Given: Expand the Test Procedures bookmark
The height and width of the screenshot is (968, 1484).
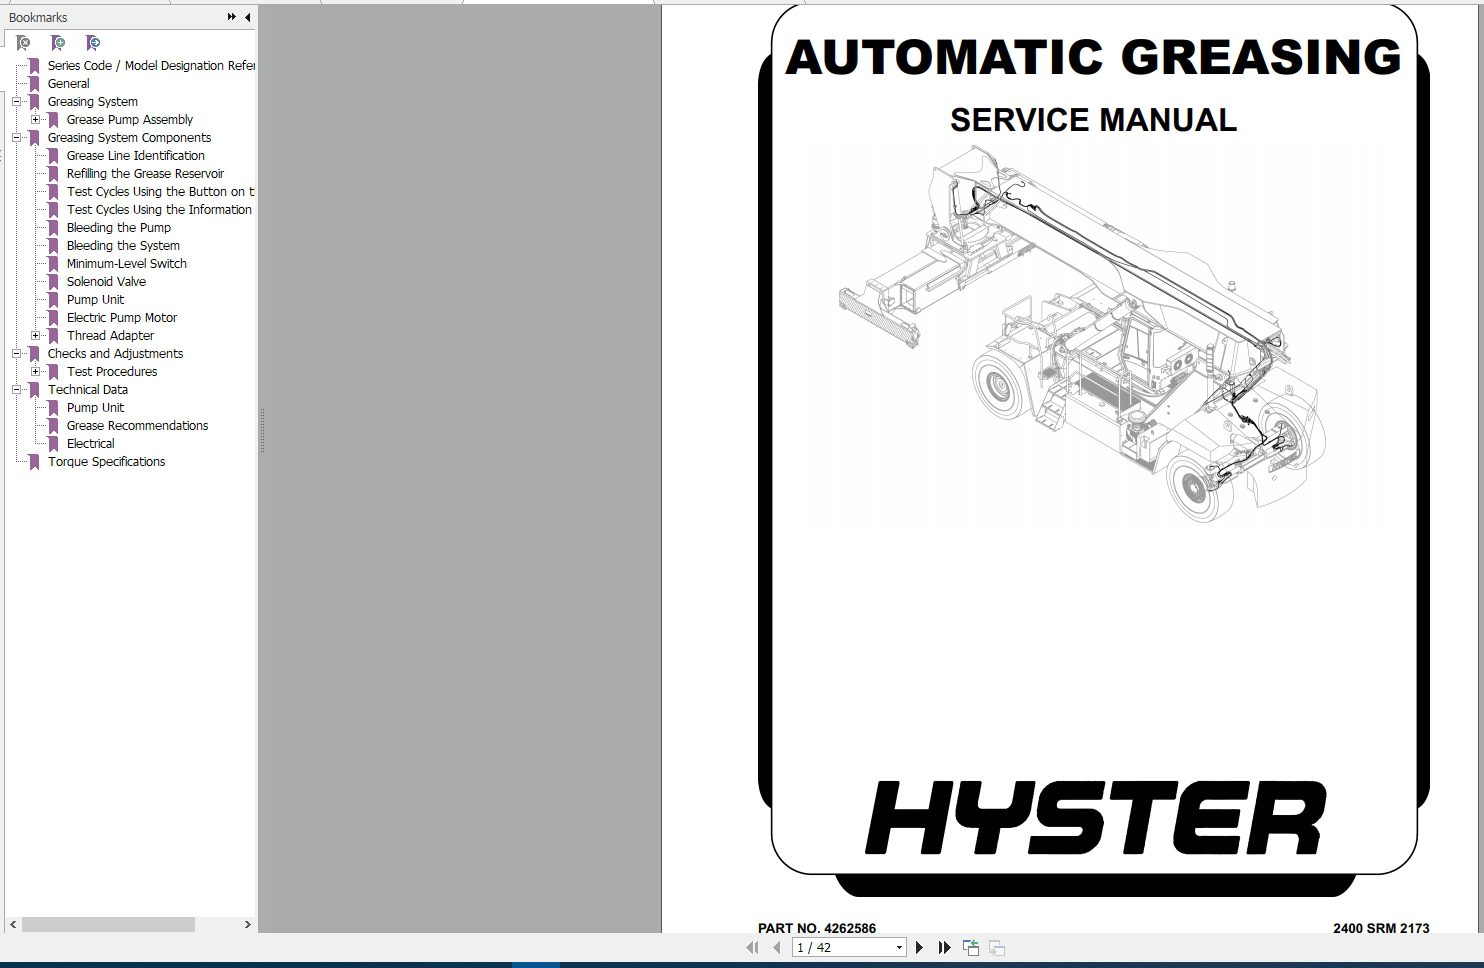Looking at the screenshot, I should 36,372.
